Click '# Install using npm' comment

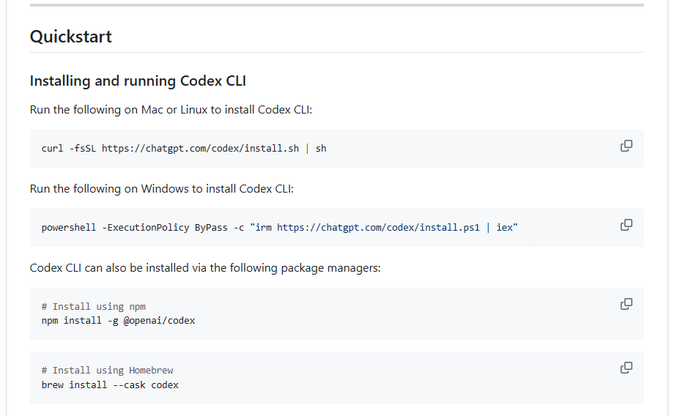[94, 307]
